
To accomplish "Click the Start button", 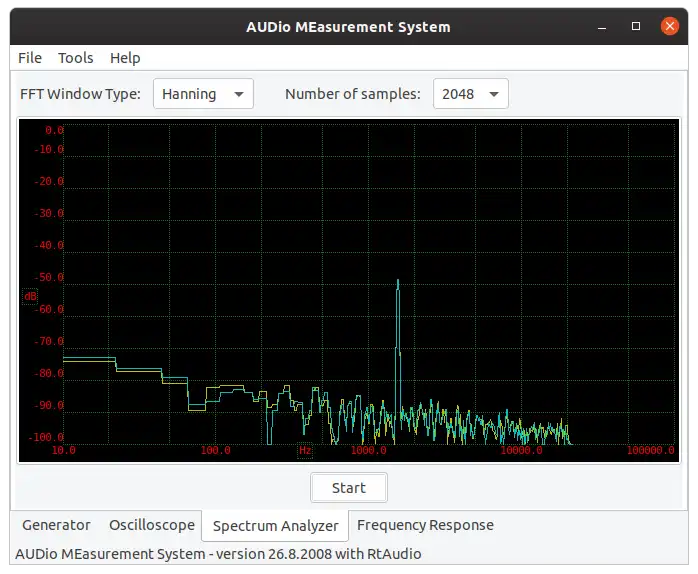I will 349,488.
